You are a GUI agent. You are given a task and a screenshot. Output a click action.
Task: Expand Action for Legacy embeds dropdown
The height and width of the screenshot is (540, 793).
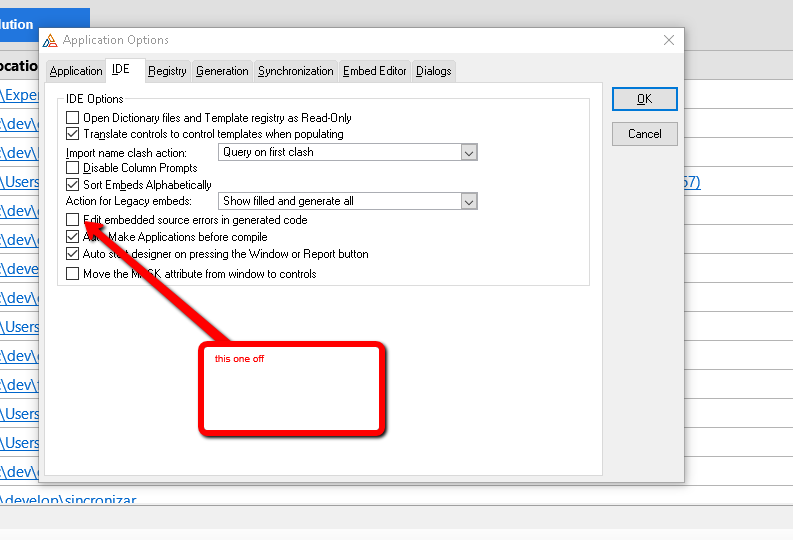[x=468, y=201]
